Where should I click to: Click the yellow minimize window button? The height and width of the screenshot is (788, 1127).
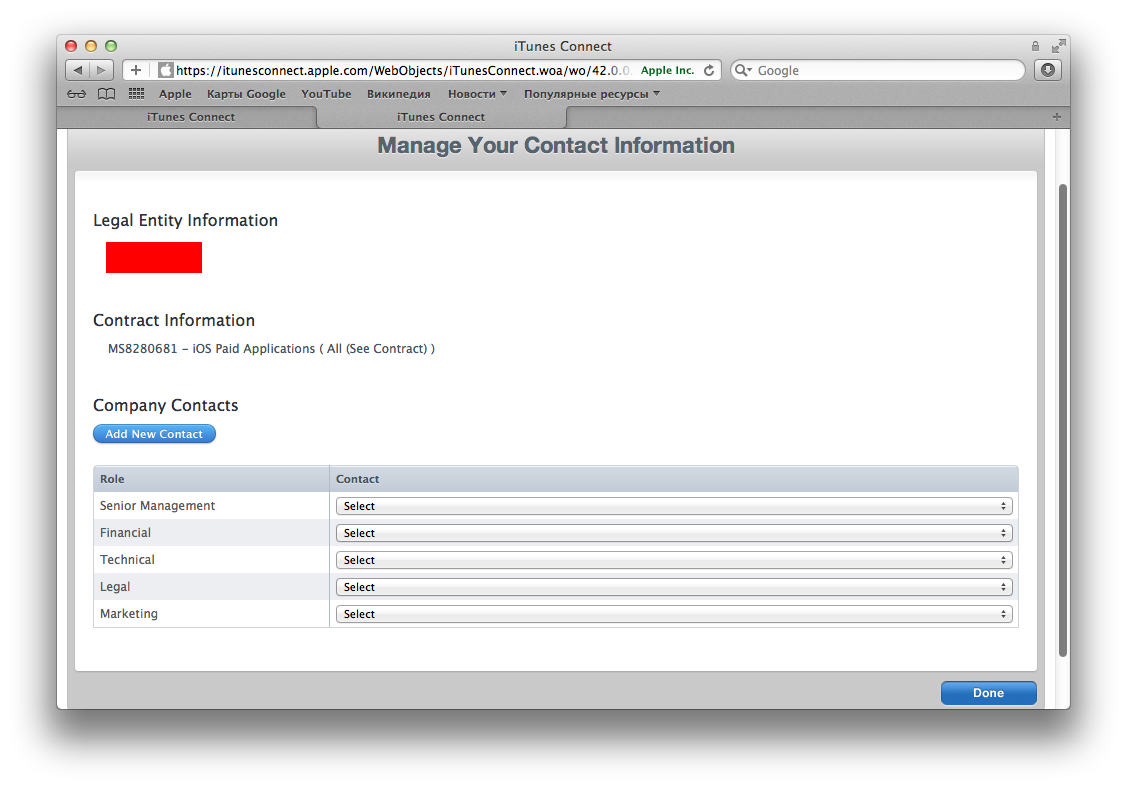91,46
